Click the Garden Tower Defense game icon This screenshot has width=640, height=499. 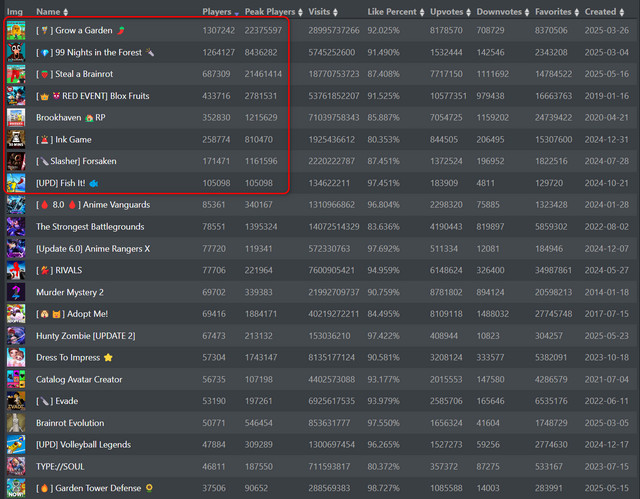click(x=16, y=489)
